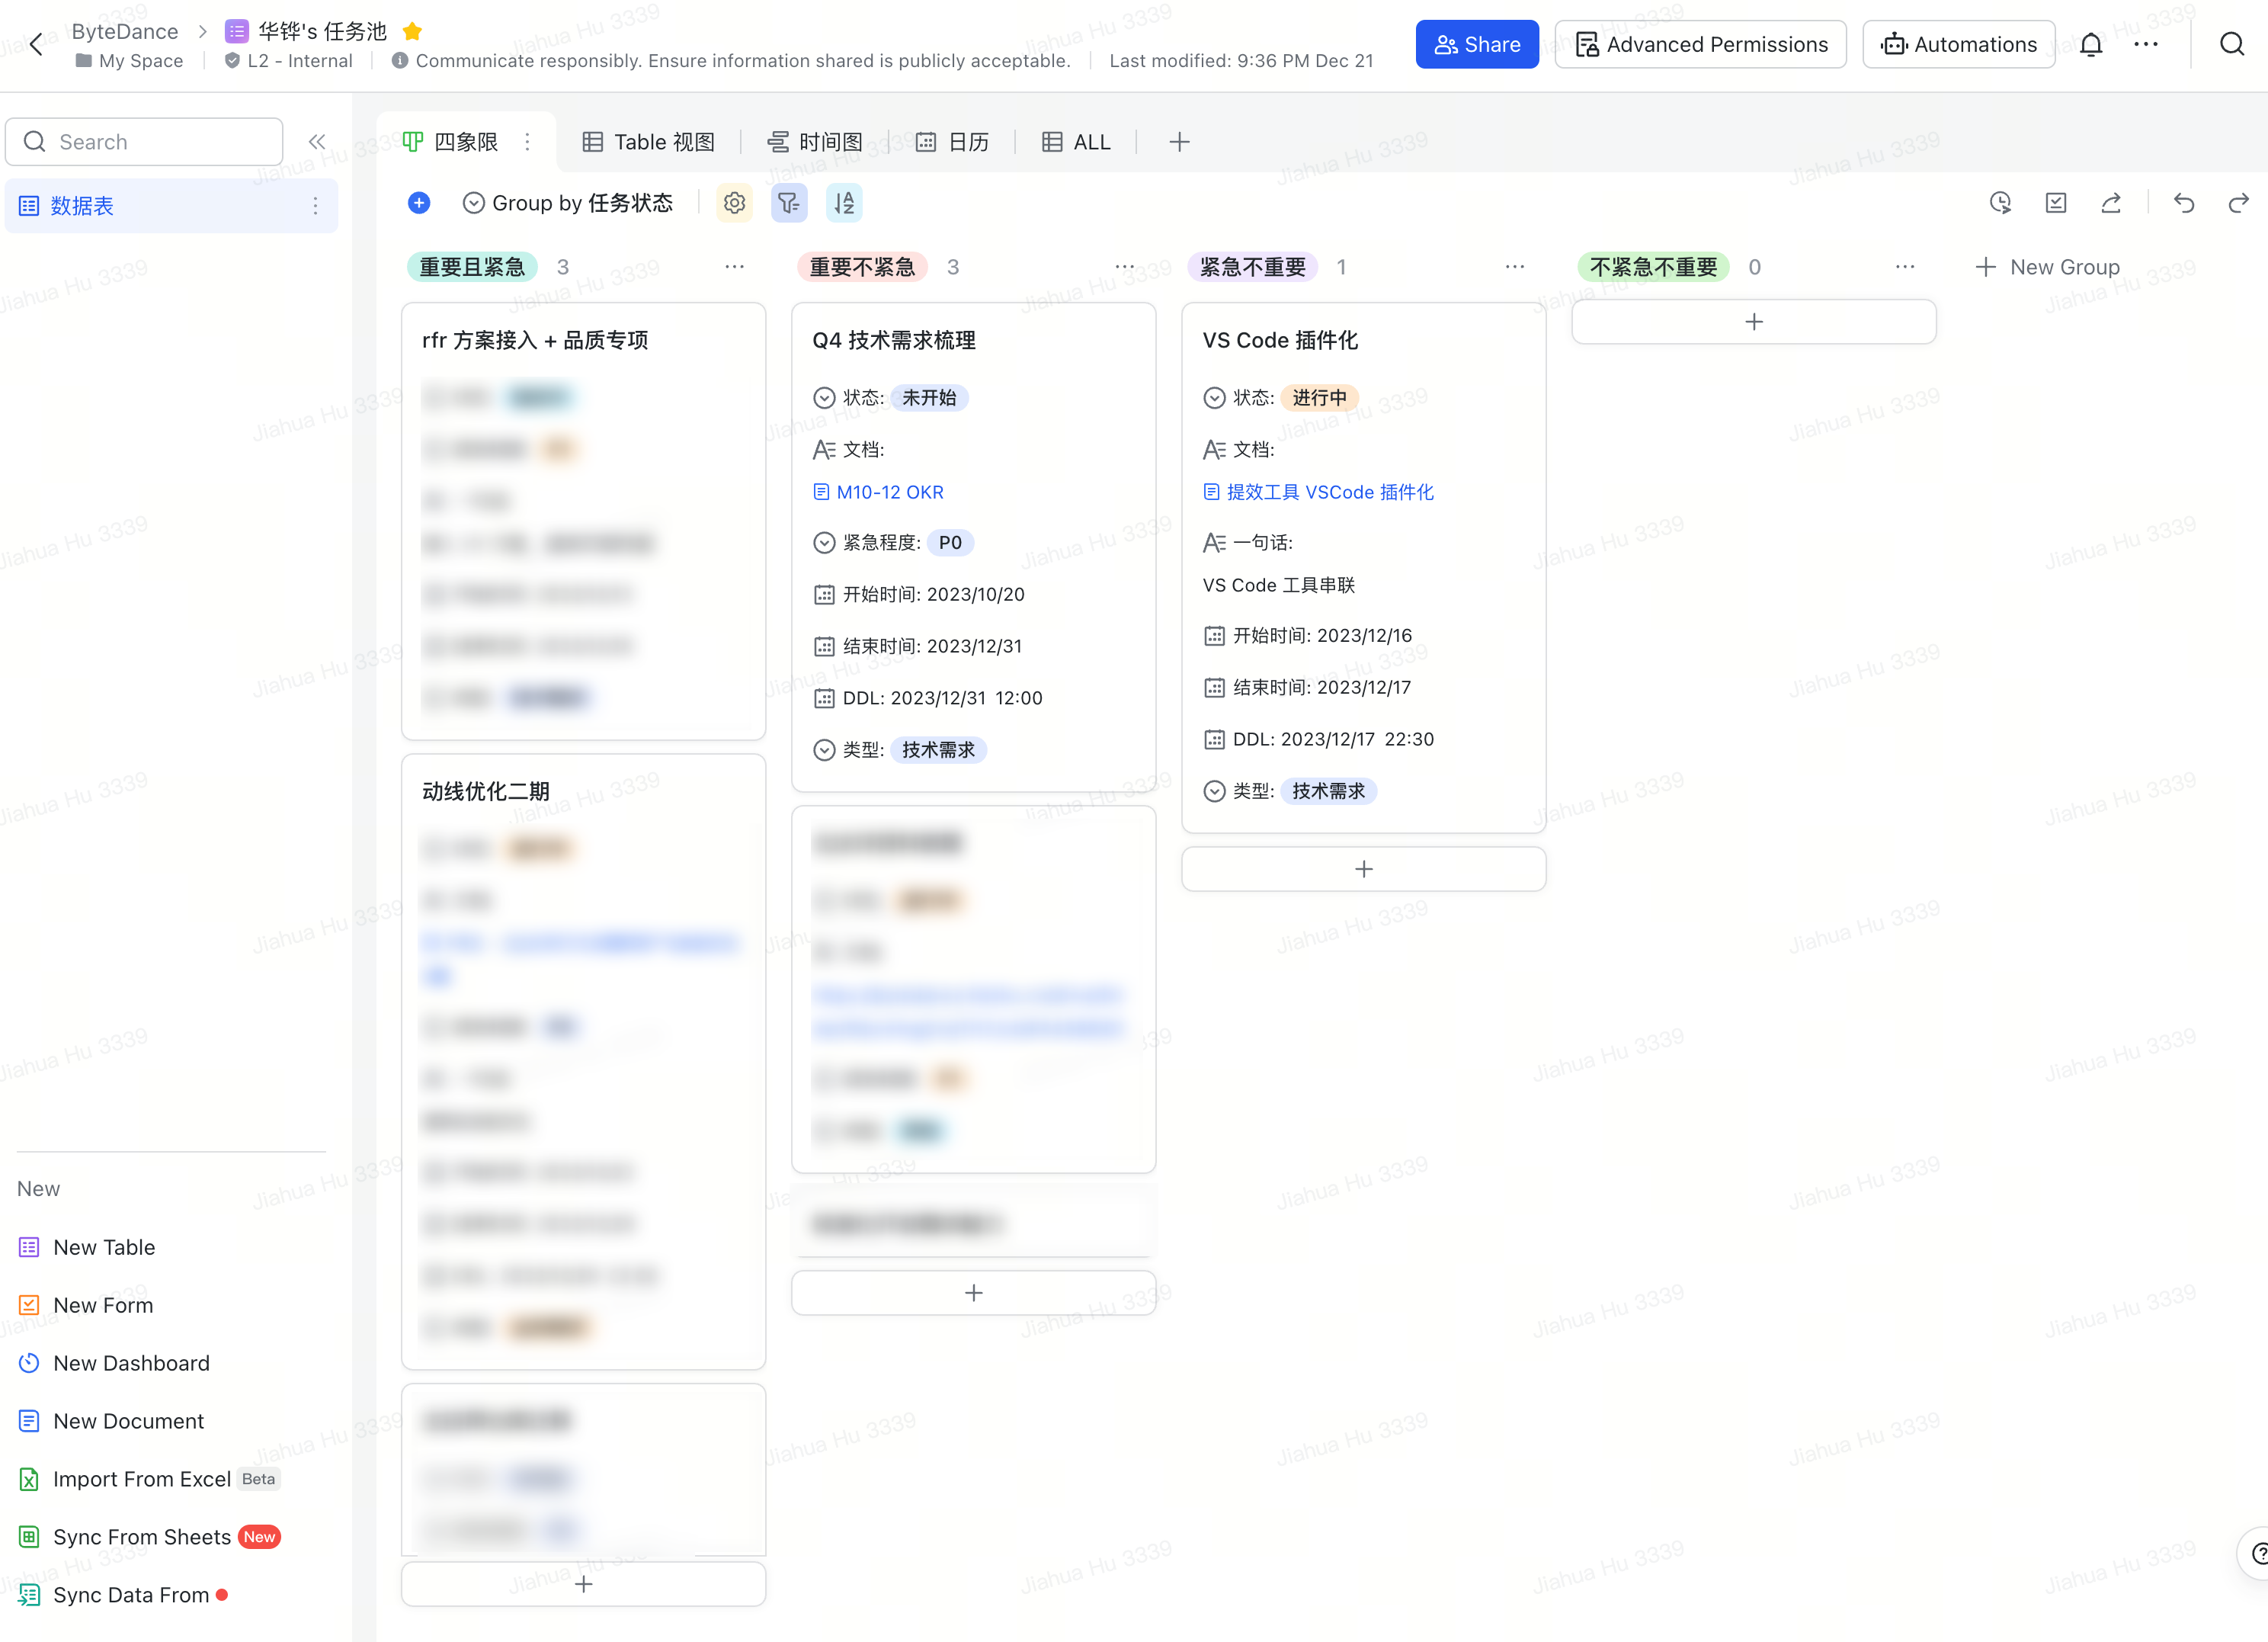2268x1642 pixels.
Task: Expand the Group by 任务状态 dropdown
Action: click(568, 203)
